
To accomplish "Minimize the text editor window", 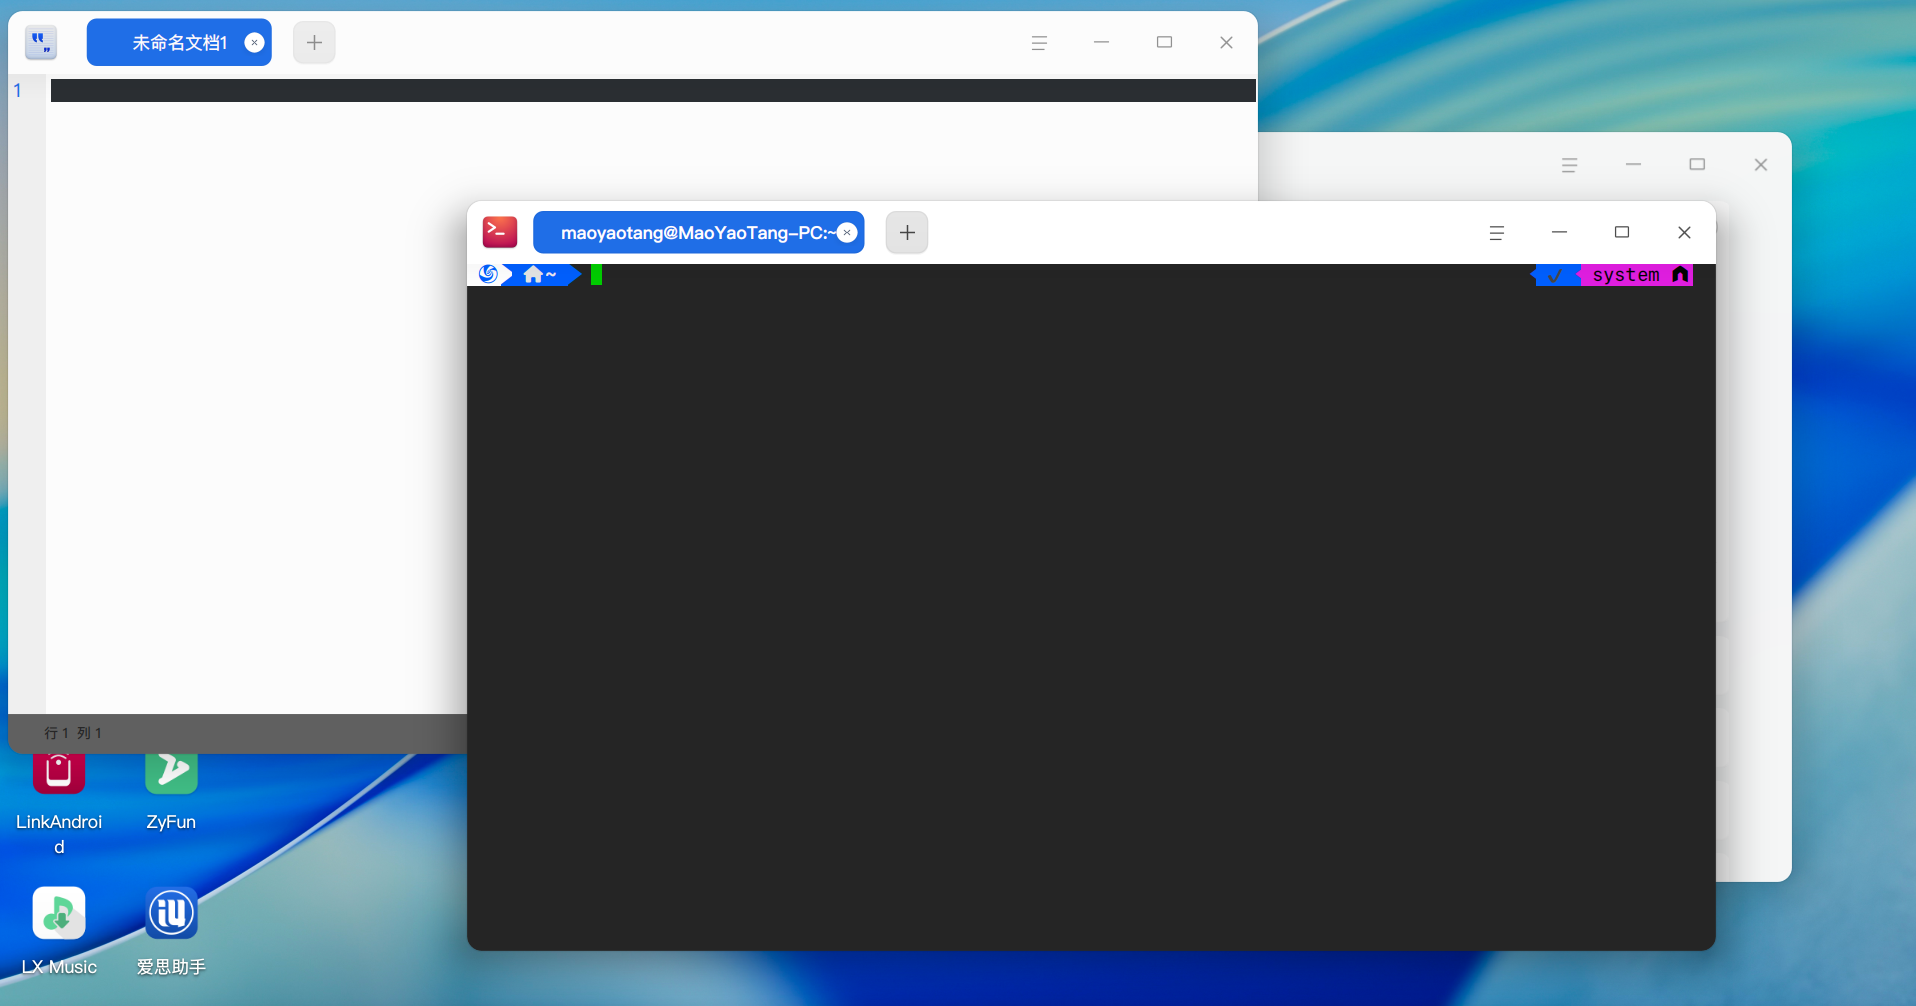I will tap(1101, 42).
